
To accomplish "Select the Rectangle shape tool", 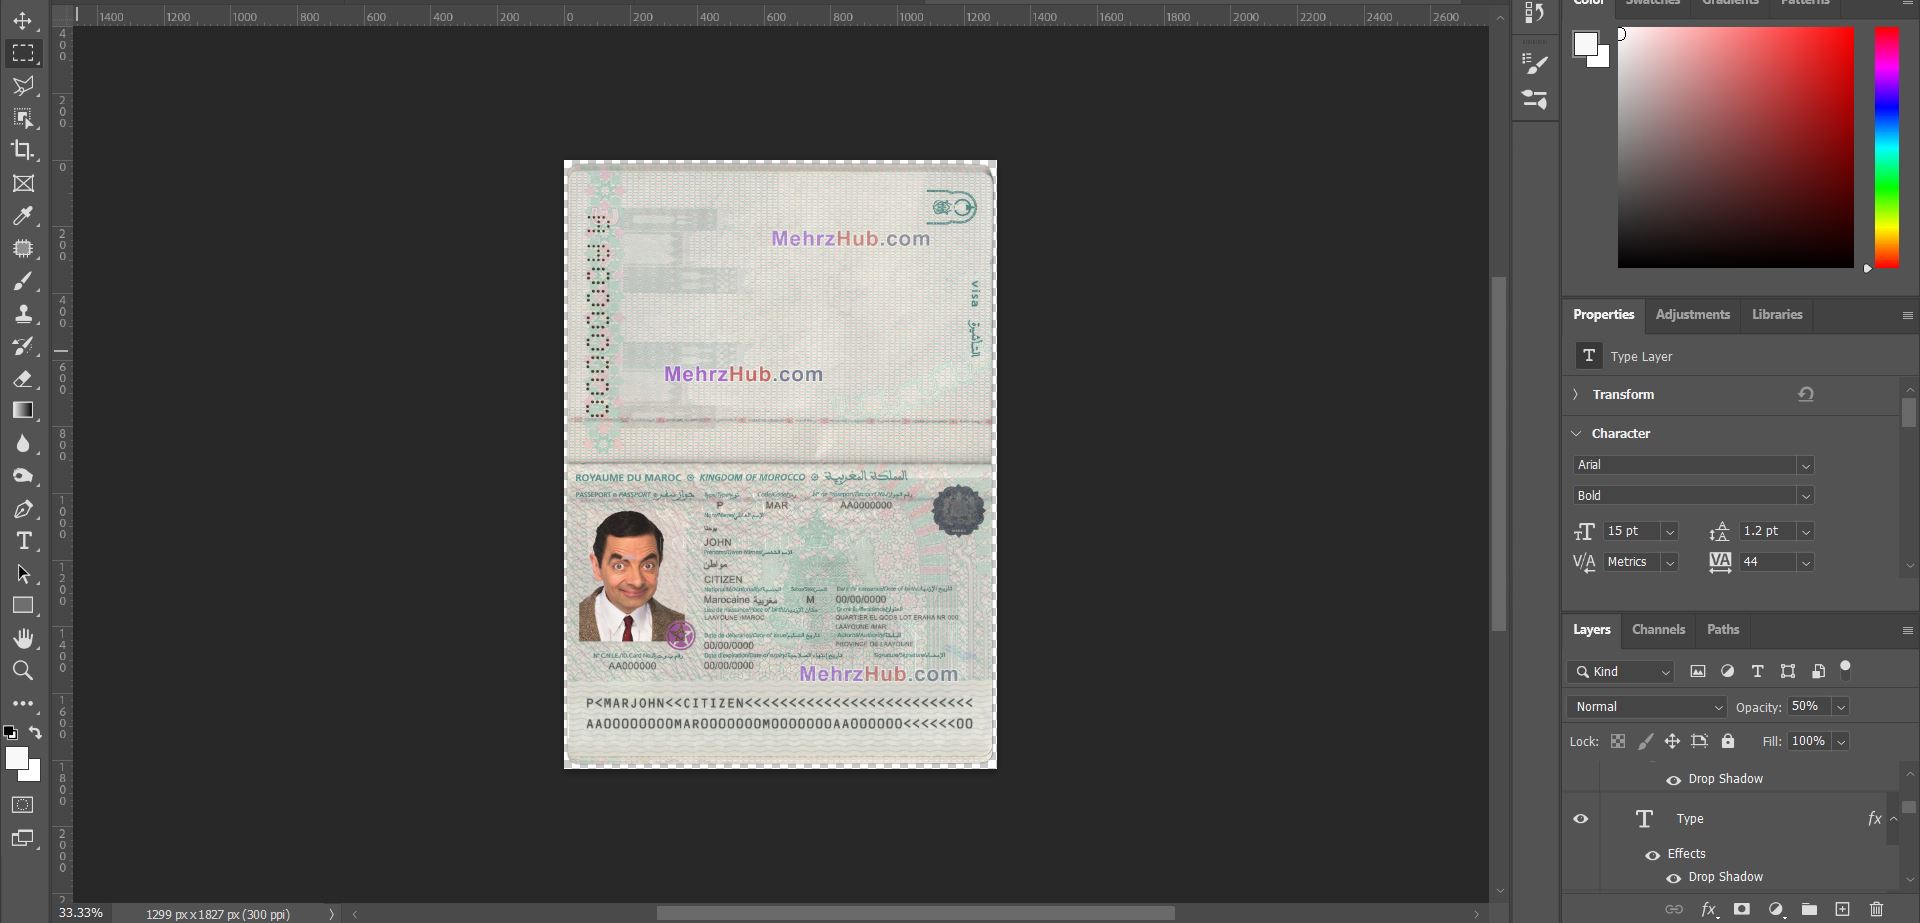I will [x=23, y=605].
